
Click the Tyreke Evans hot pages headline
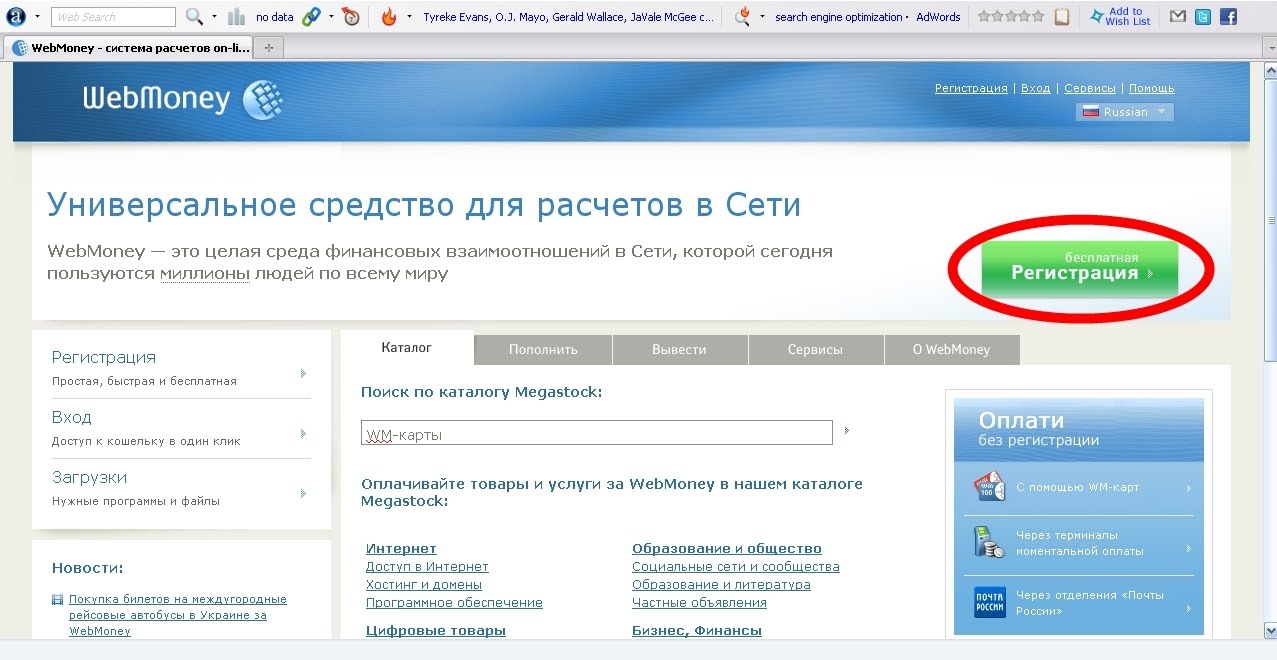(x=568, y=17)
